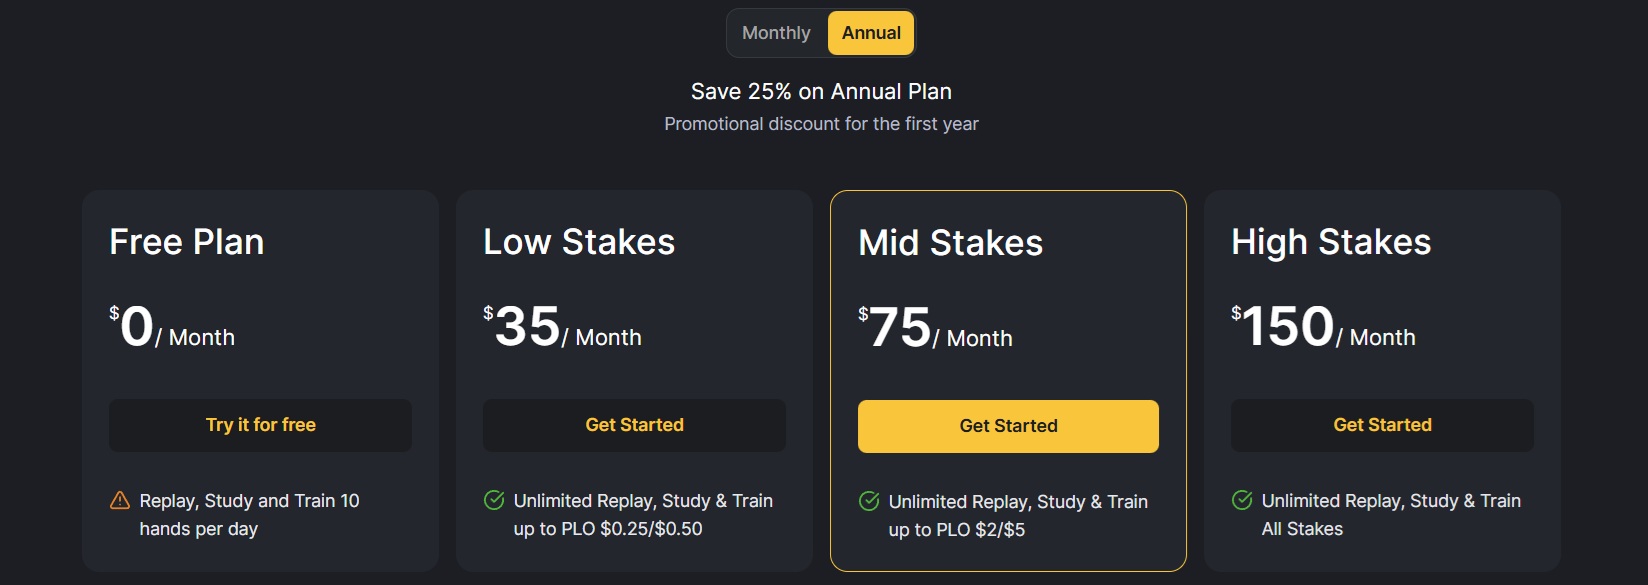Click the Save 25% on Annual Plan text
The width and height of the screenshot is (1648, 585).
821,91
